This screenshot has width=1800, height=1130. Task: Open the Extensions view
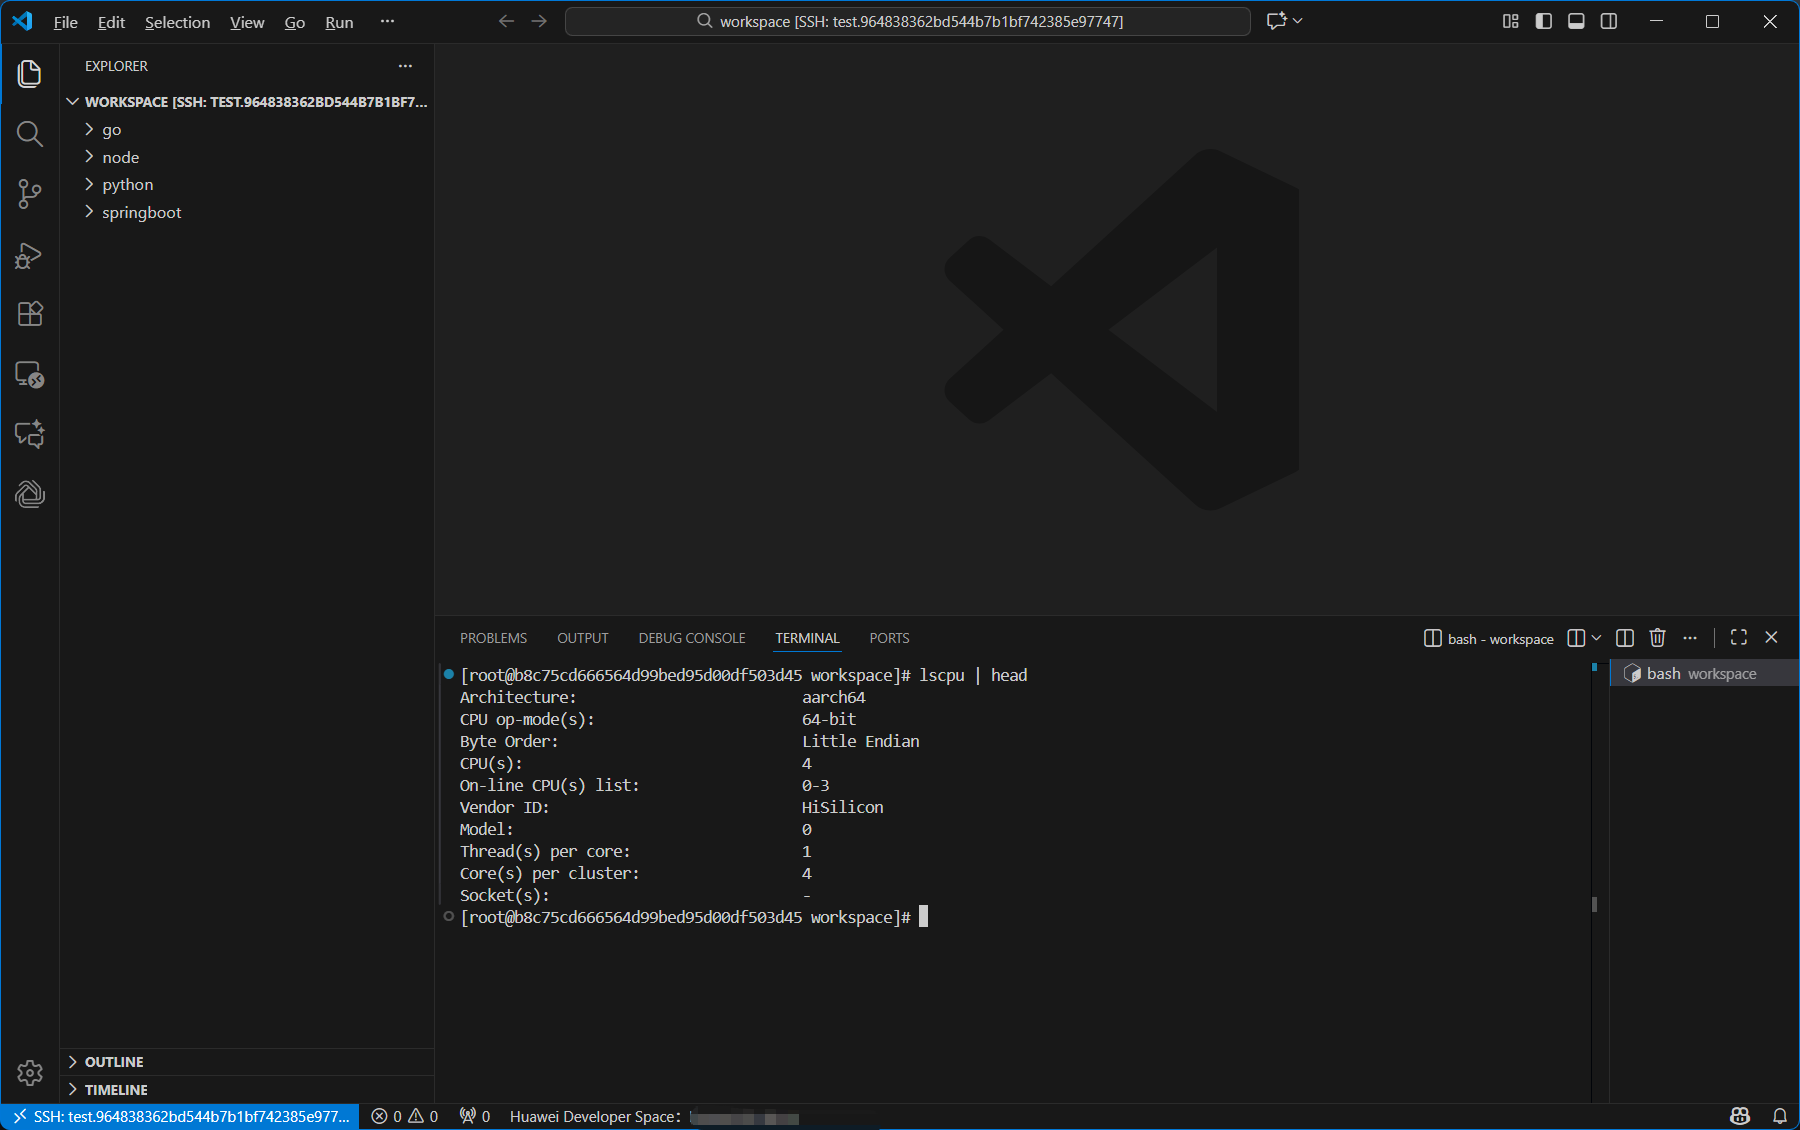30,314
